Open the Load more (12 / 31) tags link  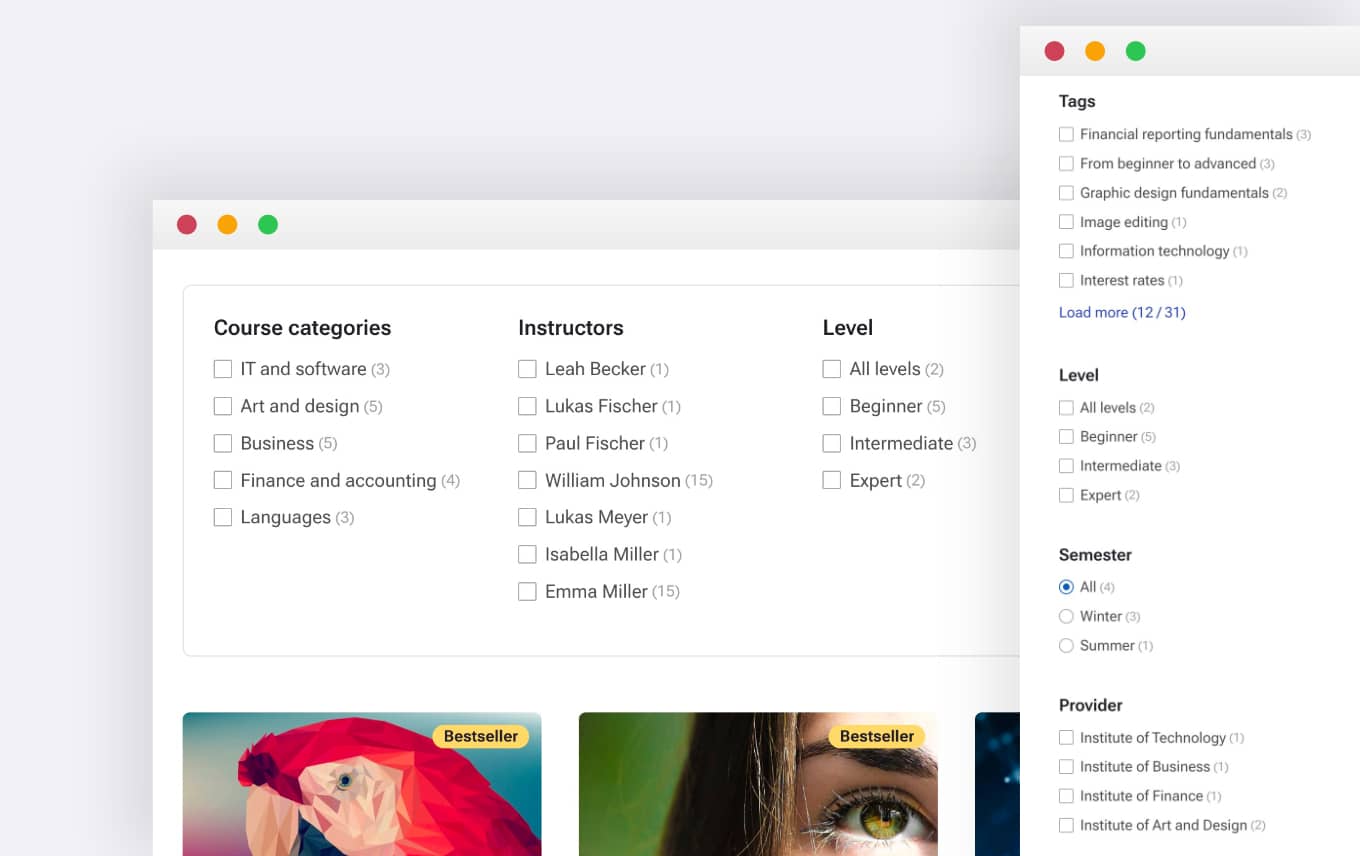coord(1122,312)
